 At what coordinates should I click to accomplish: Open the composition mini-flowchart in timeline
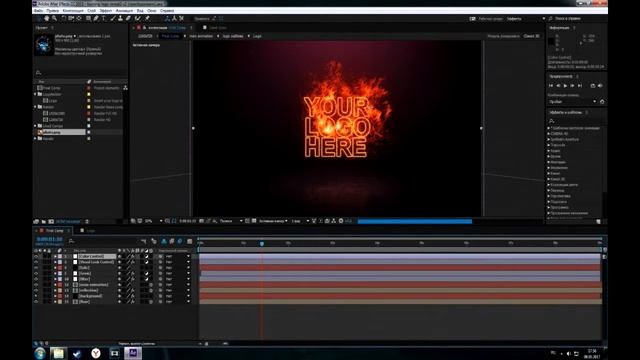coord(144,241)
